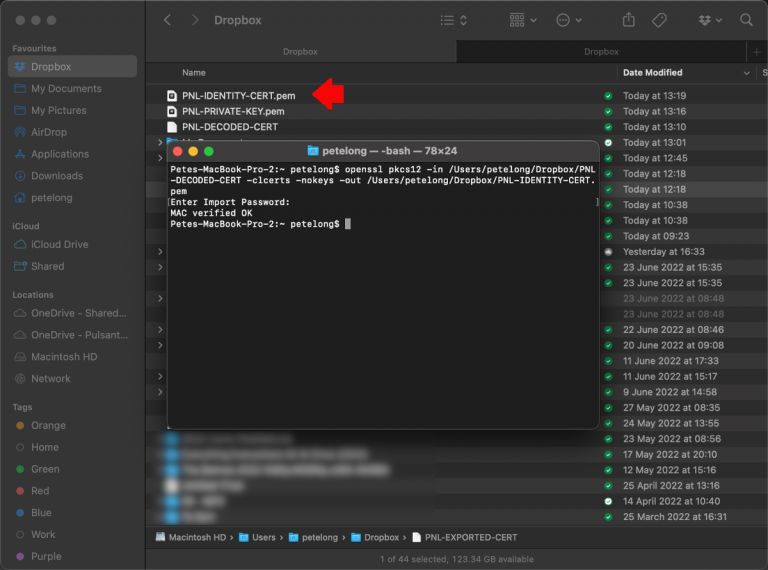Click PNL-EXPORTED-CERT in the path bar
This screenshot has height=570, width=768.
[x=464, y=537]
